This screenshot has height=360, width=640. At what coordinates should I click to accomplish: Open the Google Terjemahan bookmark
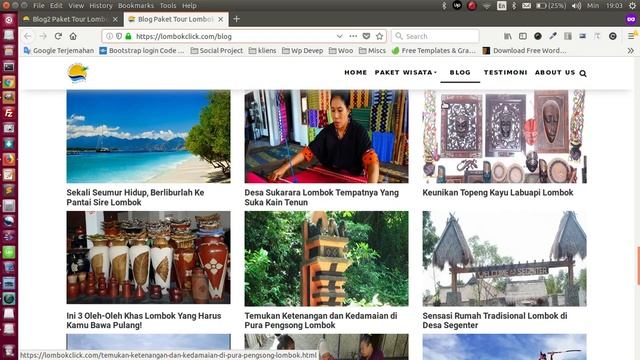59,51
